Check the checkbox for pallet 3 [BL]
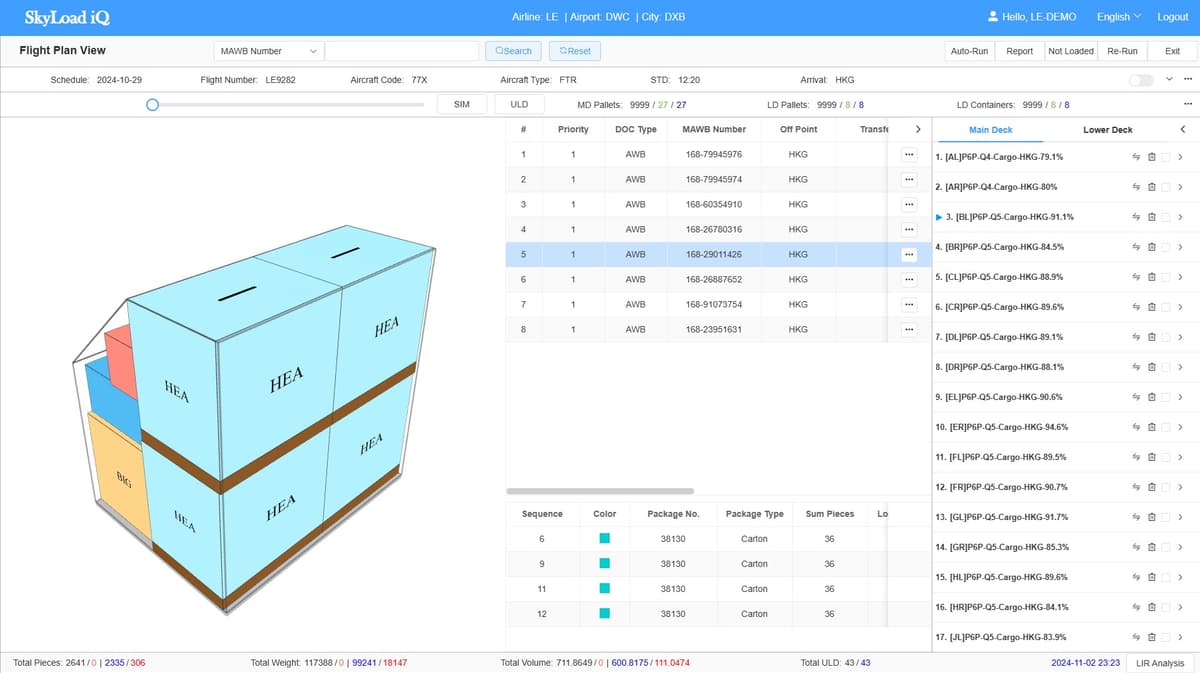 click(1166, 217)
